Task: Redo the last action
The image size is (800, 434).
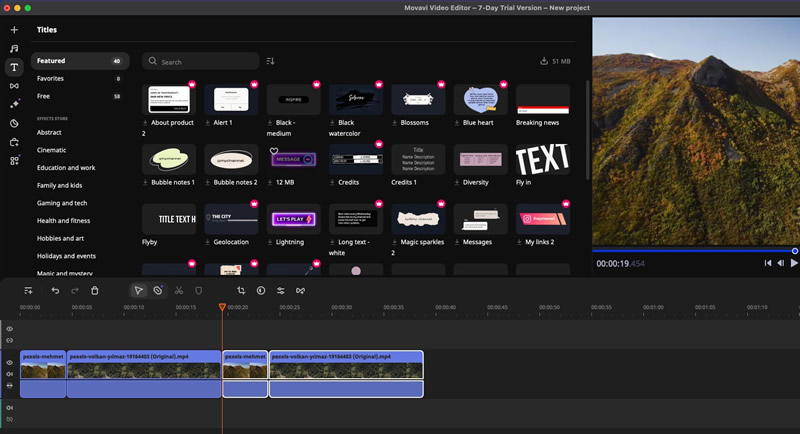Action: [75, 291]
